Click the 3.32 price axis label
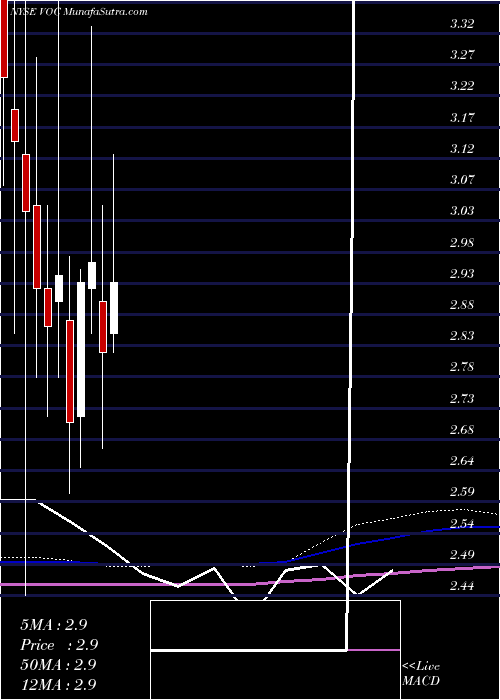The width and height of the screenshot is (500, 700). pos(462,24)
